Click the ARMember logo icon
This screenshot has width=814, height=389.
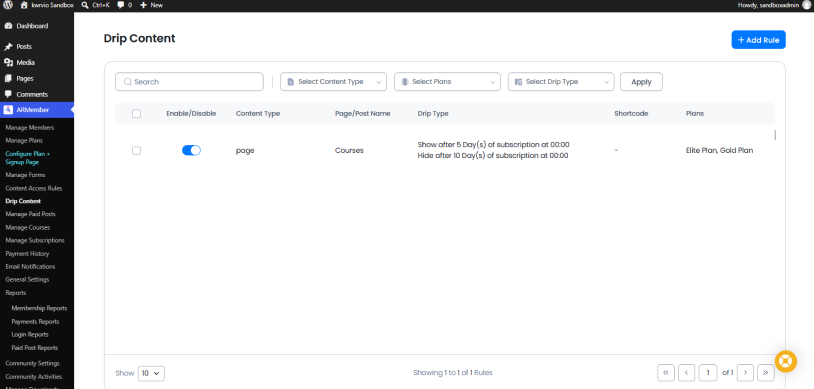(8, 110)
